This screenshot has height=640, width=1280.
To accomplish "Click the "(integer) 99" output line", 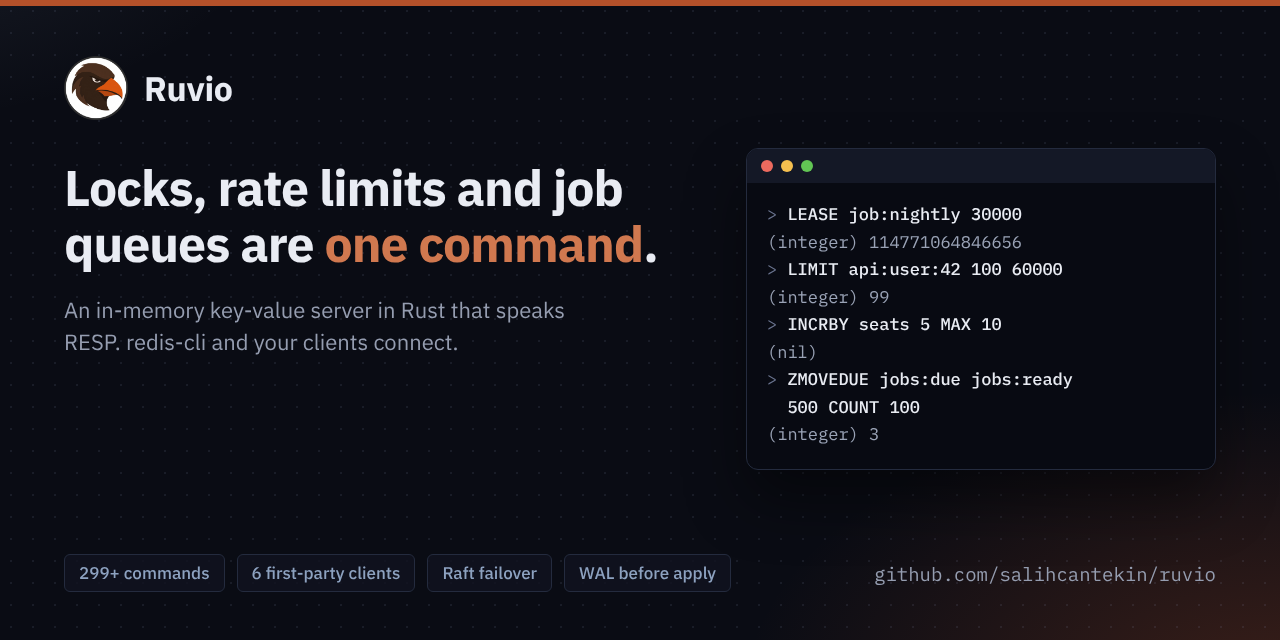I will (828, 297).
